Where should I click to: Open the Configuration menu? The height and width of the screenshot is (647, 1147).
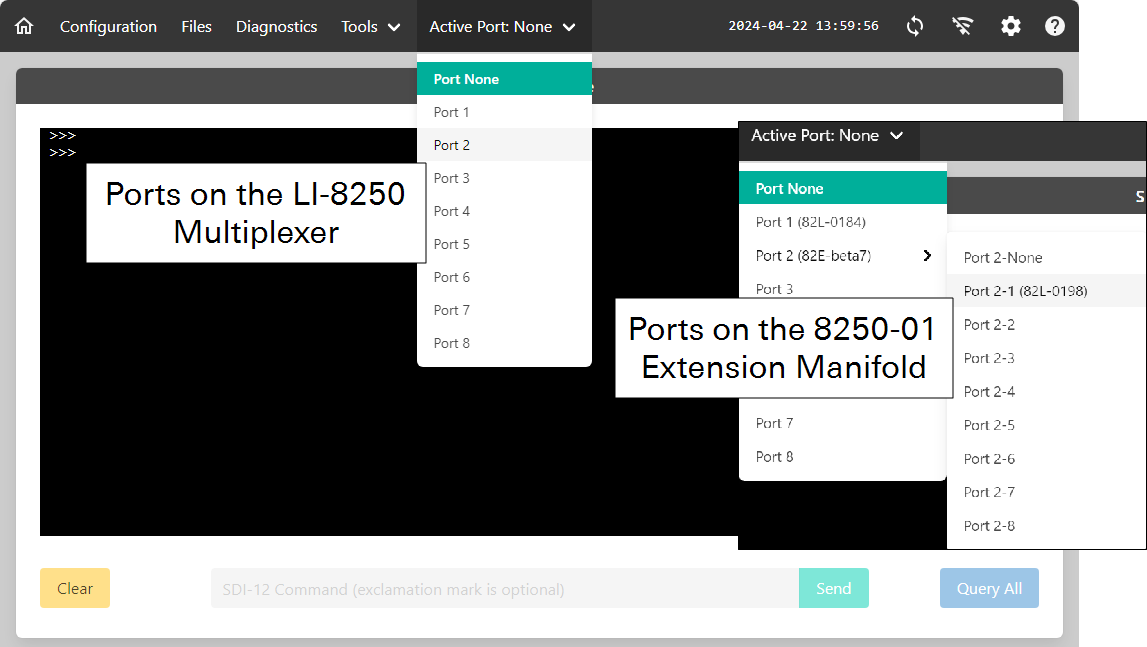click(108, 26)
